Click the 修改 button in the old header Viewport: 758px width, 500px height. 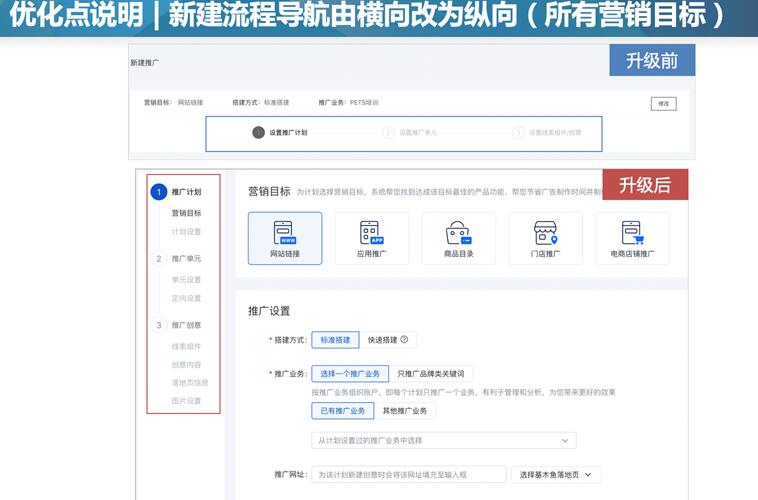point(664,103)
